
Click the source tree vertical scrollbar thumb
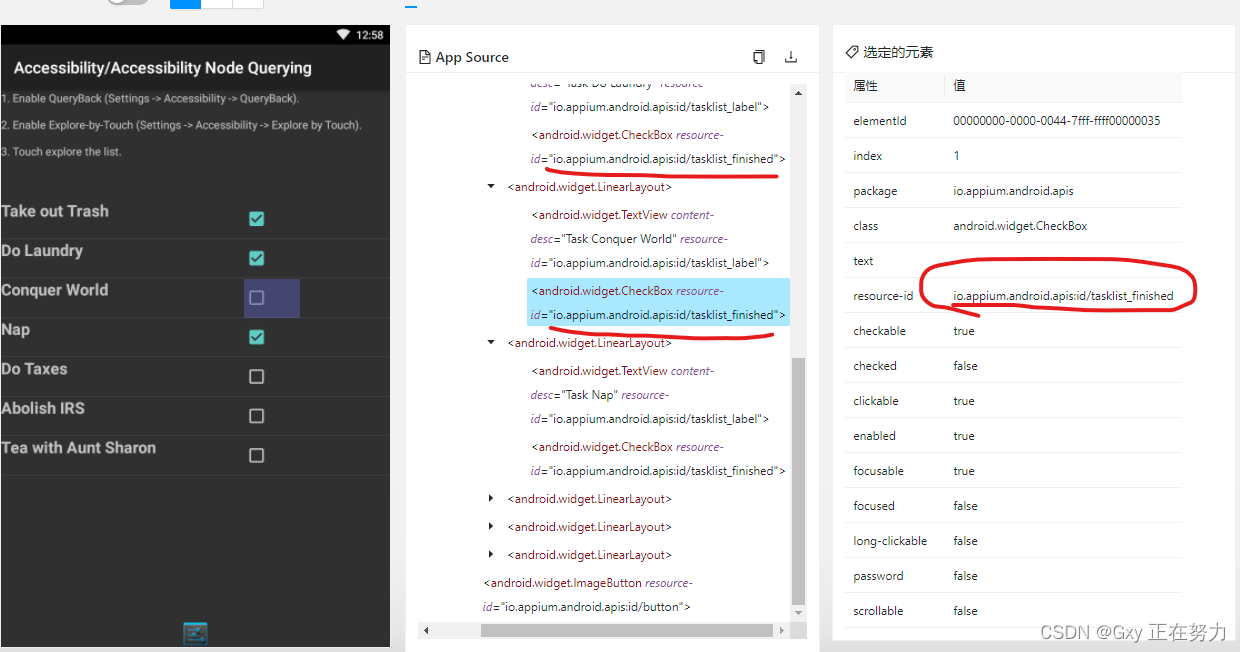pos(798,480)
